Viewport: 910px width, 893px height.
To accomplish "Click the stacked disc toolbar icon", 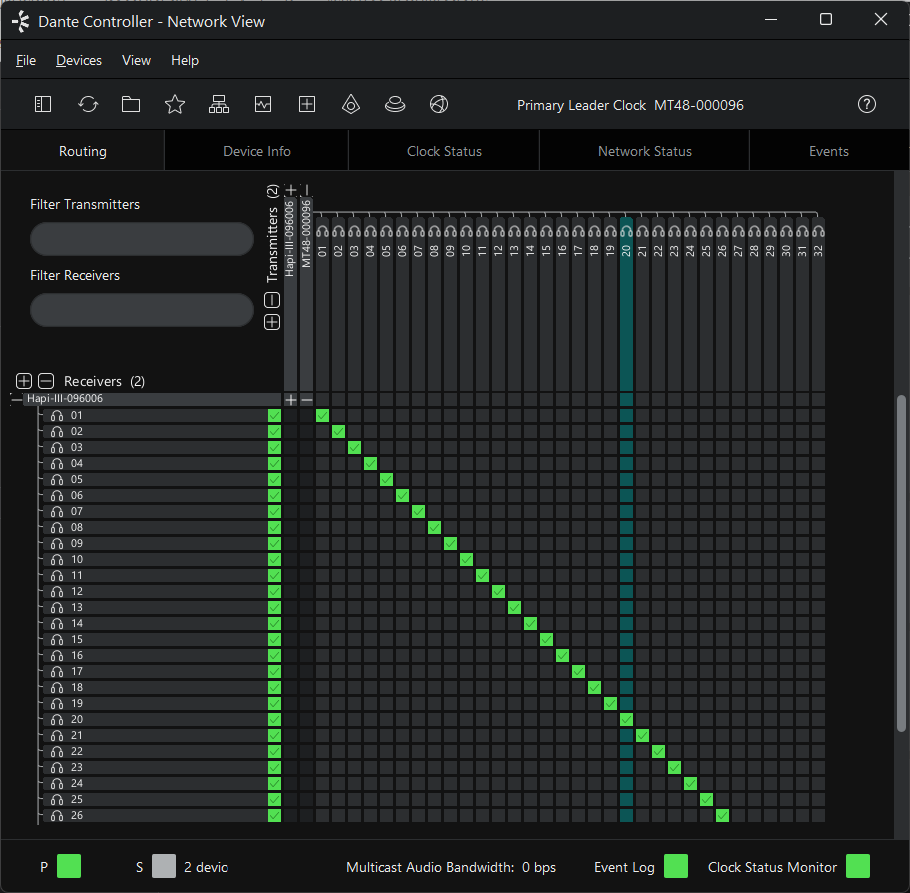I will tap(395, 104).
